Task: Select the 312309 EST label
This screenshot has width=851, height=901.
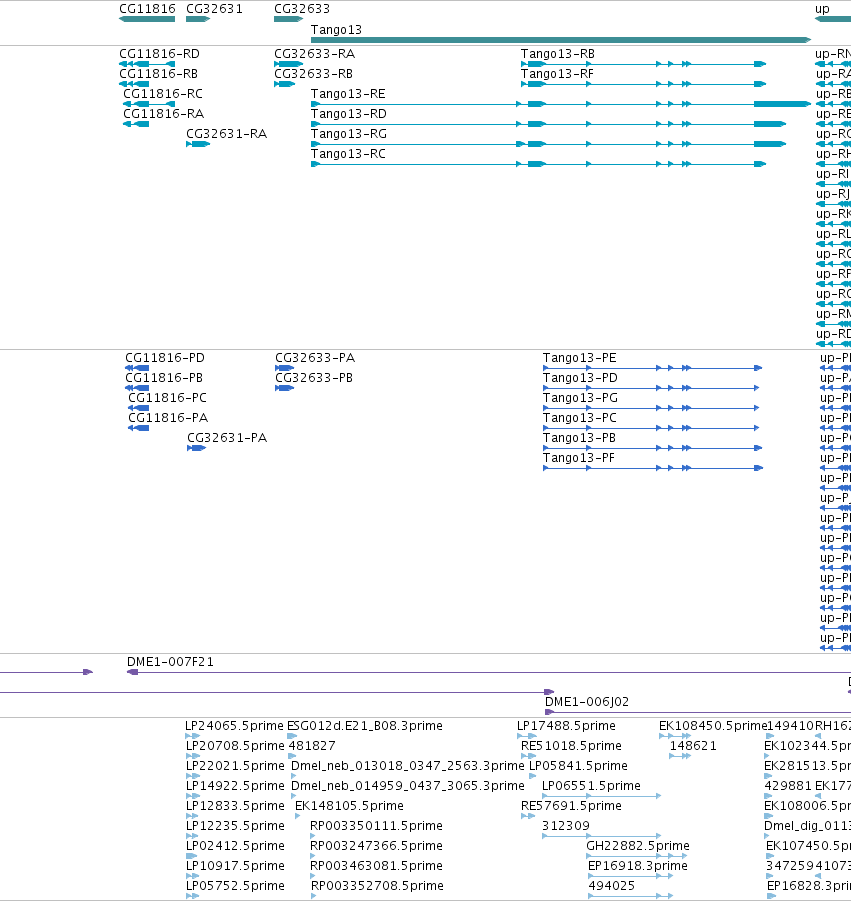Action: [565, 826]
